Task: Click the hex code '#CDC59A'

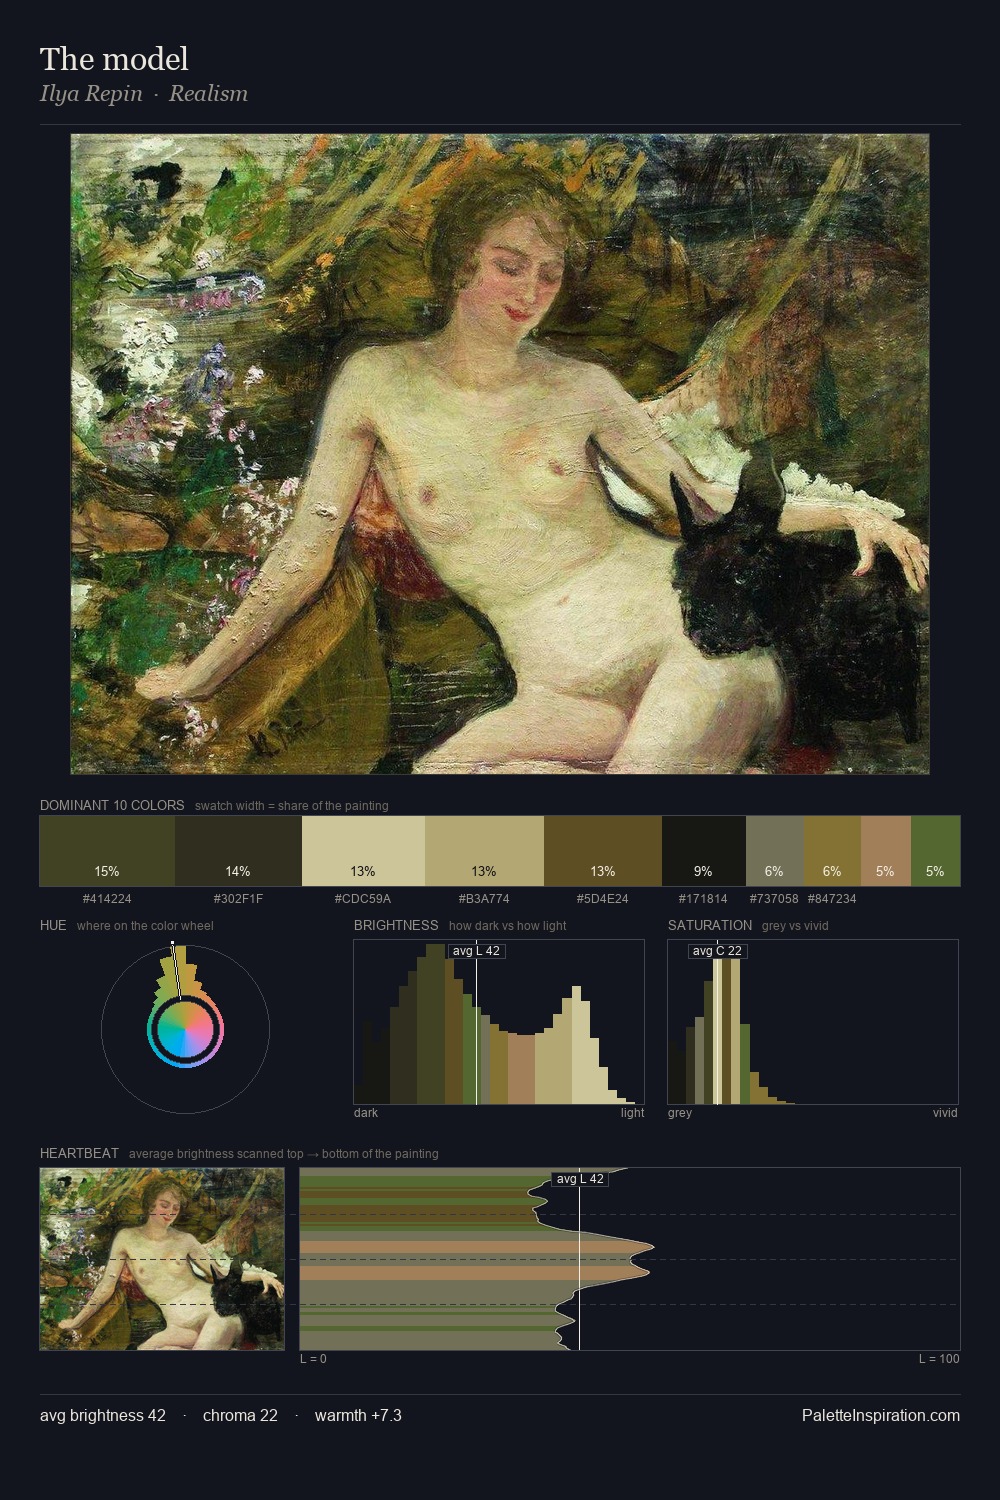Action: click(x=363, y=899)
